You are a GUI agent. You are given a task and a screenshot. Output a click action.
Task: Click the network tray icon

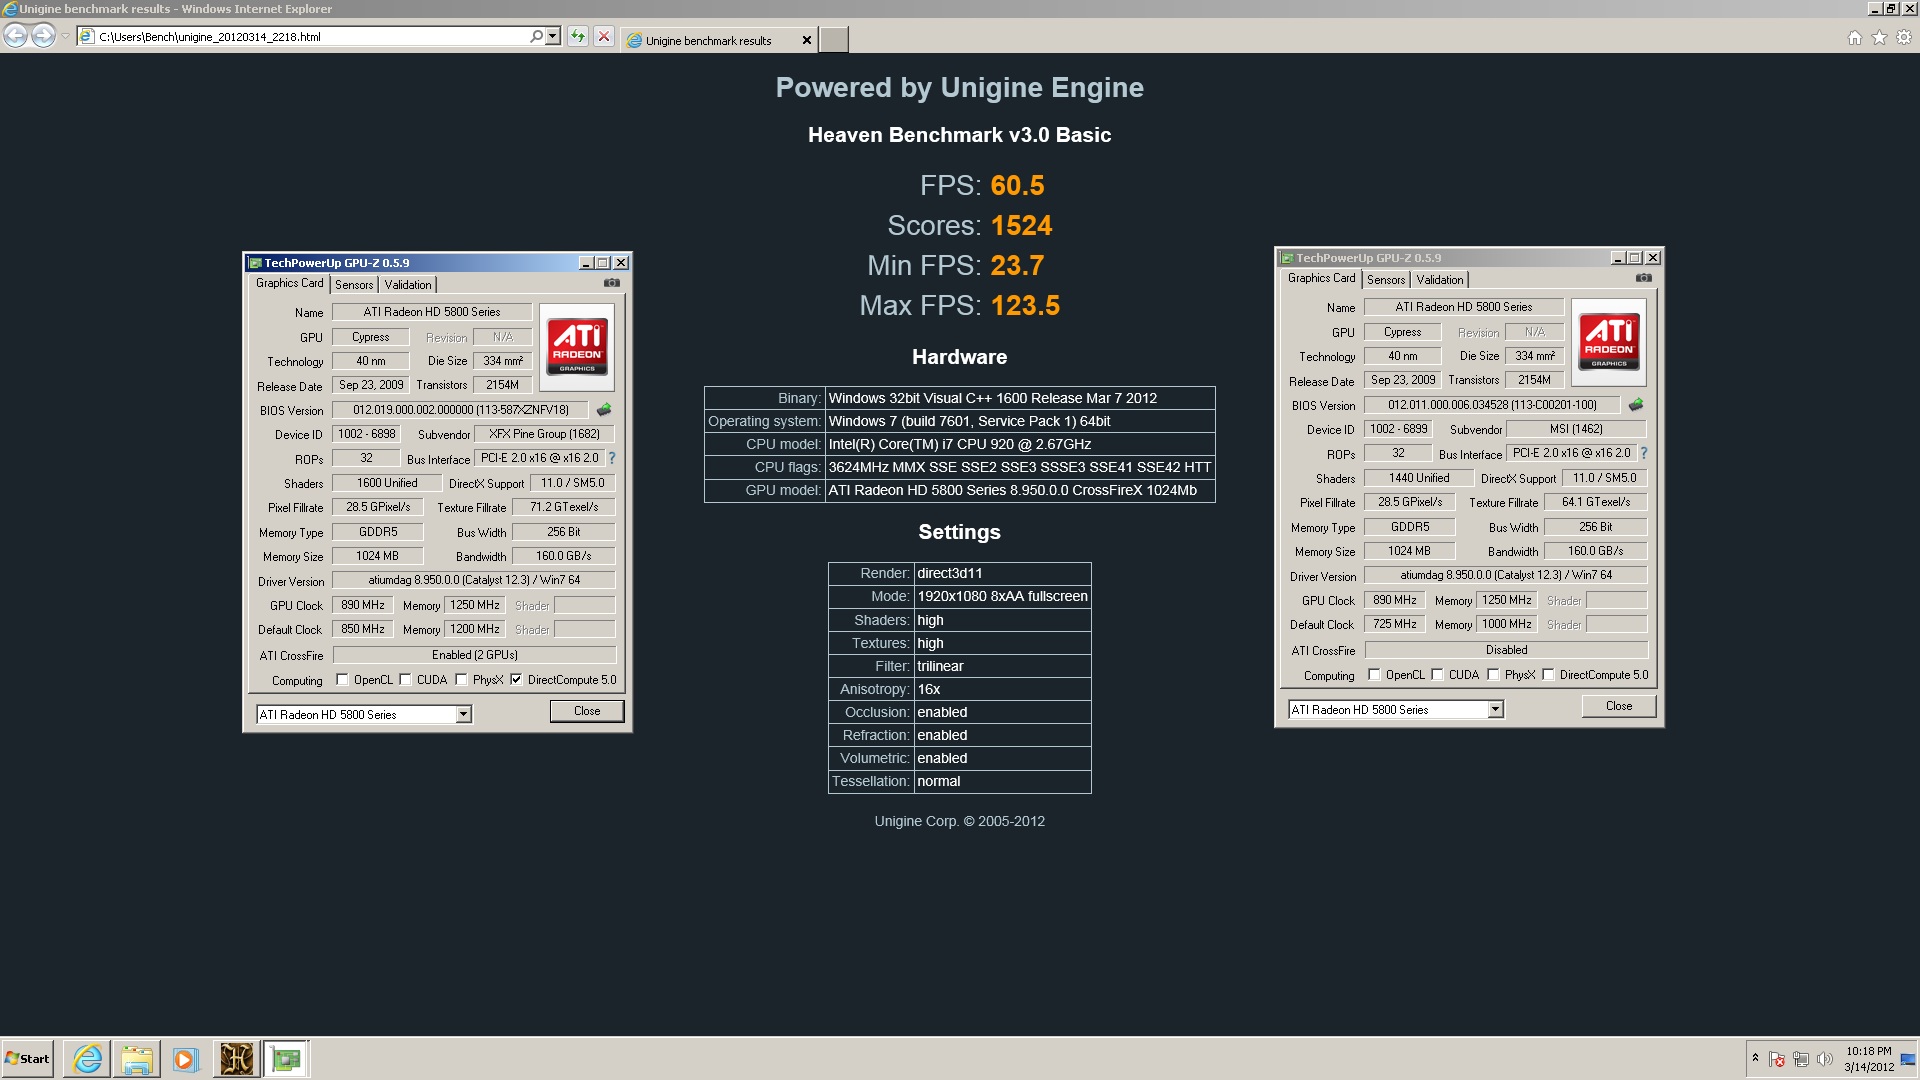[1801, 1059]
